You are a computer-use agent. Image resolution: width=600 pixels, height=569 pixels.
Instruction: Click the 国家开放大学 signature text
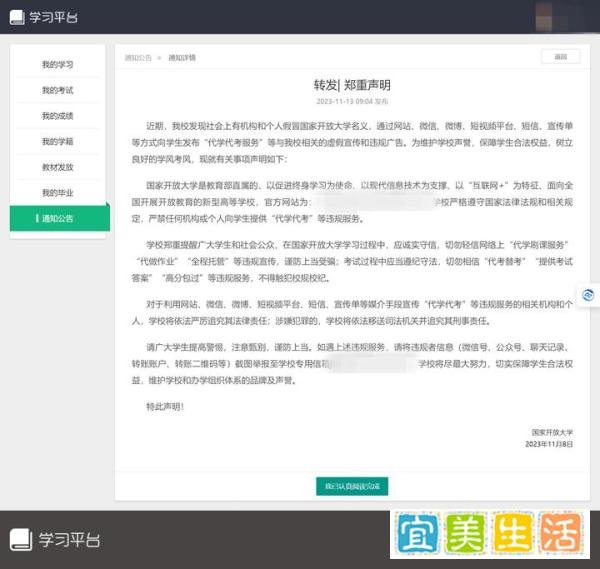point(552,432)
